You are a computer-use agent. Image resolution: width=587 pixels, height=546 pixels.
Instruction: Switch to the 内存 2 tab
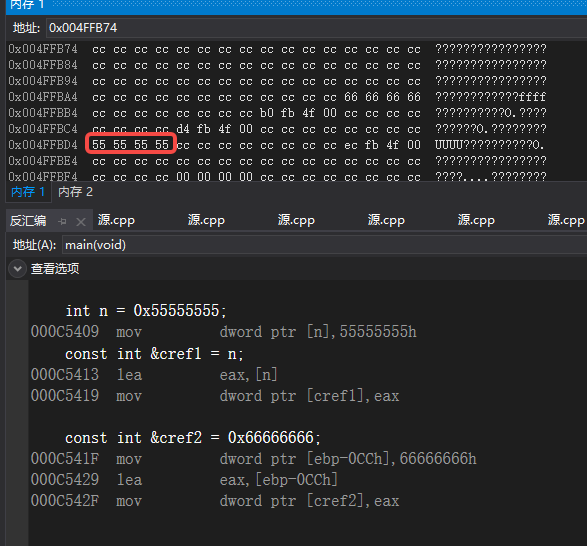click(75, 192)
